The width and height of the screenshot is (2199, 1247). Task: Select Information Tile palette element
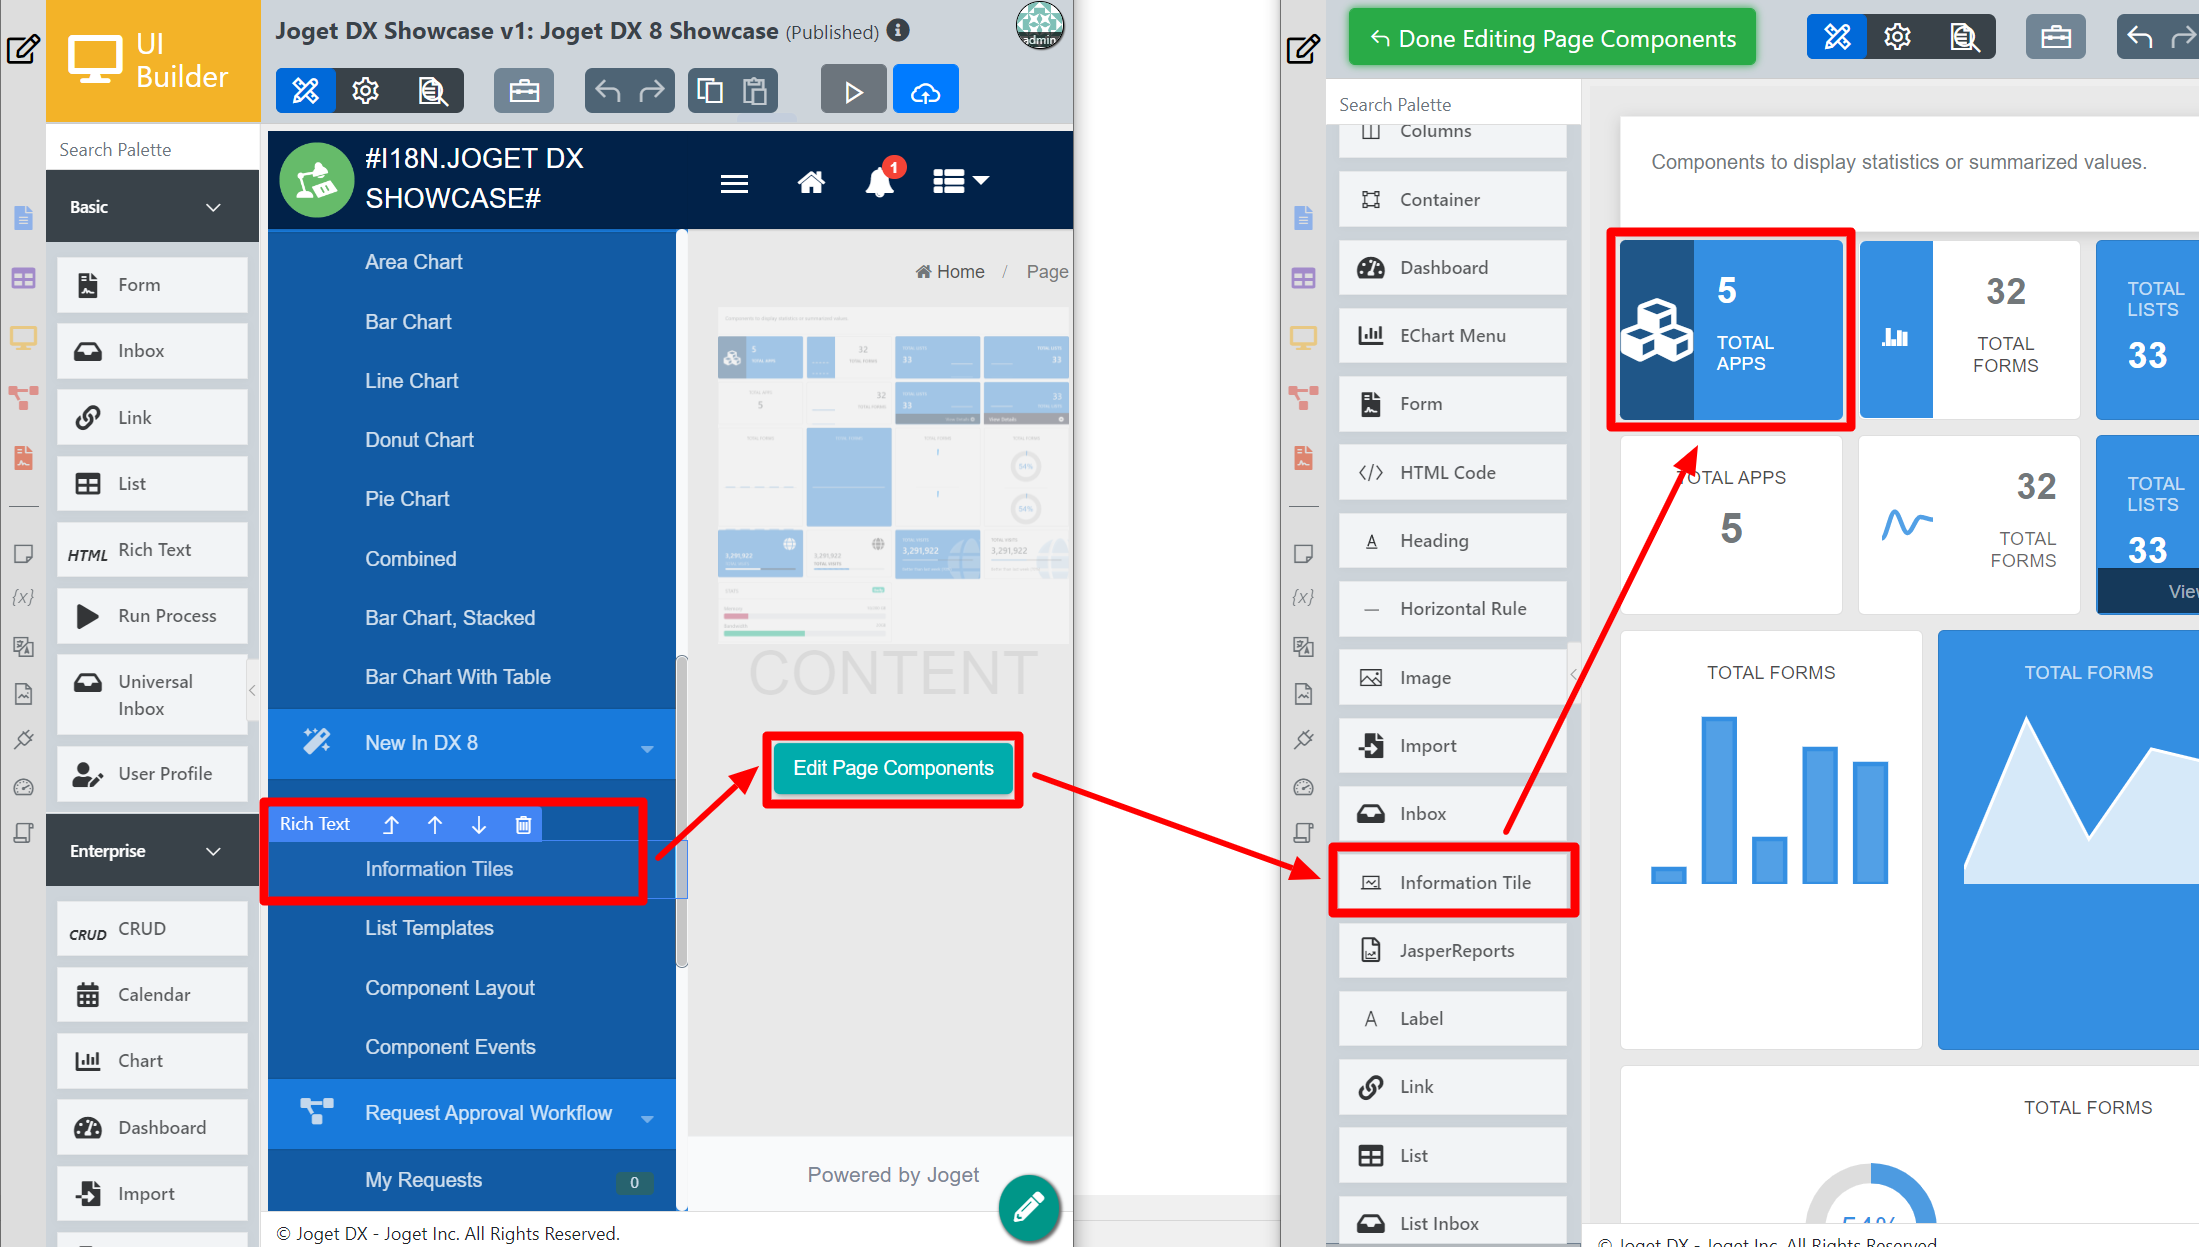tap(1453, 882)
